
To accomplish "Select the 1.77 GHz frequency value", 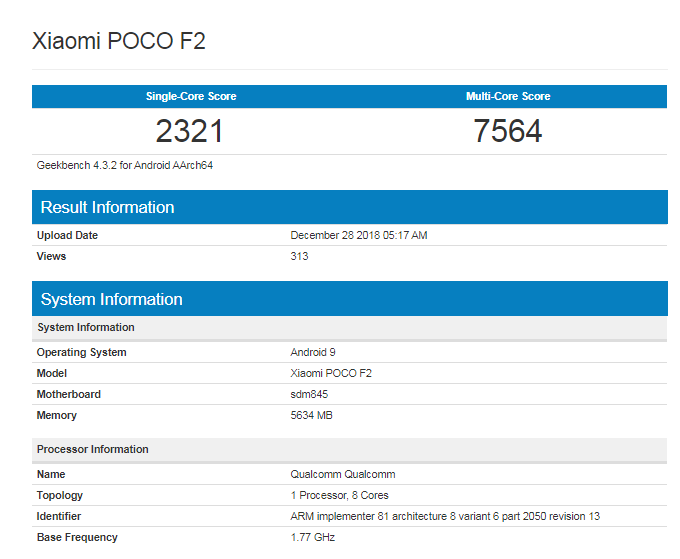I will tap(313, 537).
